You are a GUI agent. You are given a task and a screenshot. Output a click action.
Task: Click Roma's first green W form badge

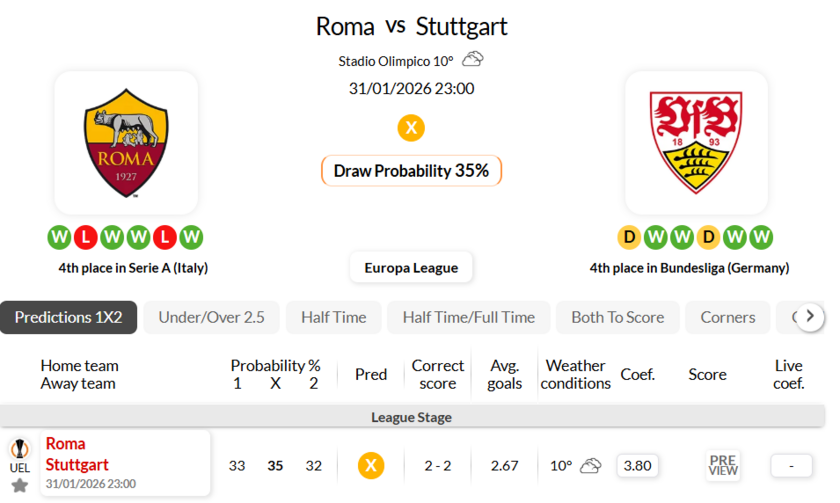pyautogui.click(x=59, y=238)
